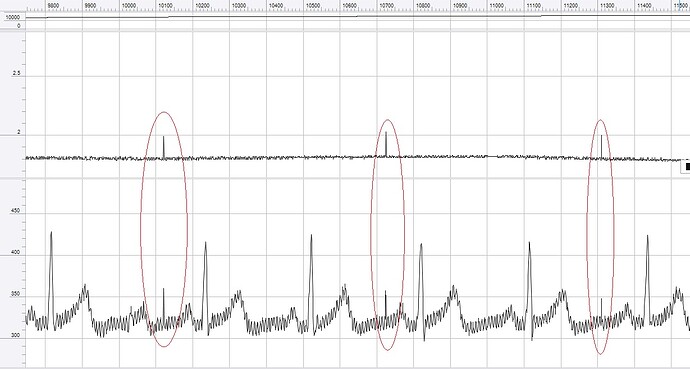Select the 10700 tick on the time ruler
This screenshot has height=369, width=690.
(x=386, y=5)
